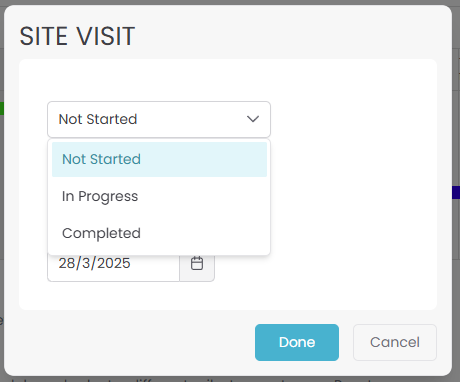Open the calendar picker icon beside the date
Image resolution: width=460 pixels, height=382 pixels.
(x=197, y=263)
